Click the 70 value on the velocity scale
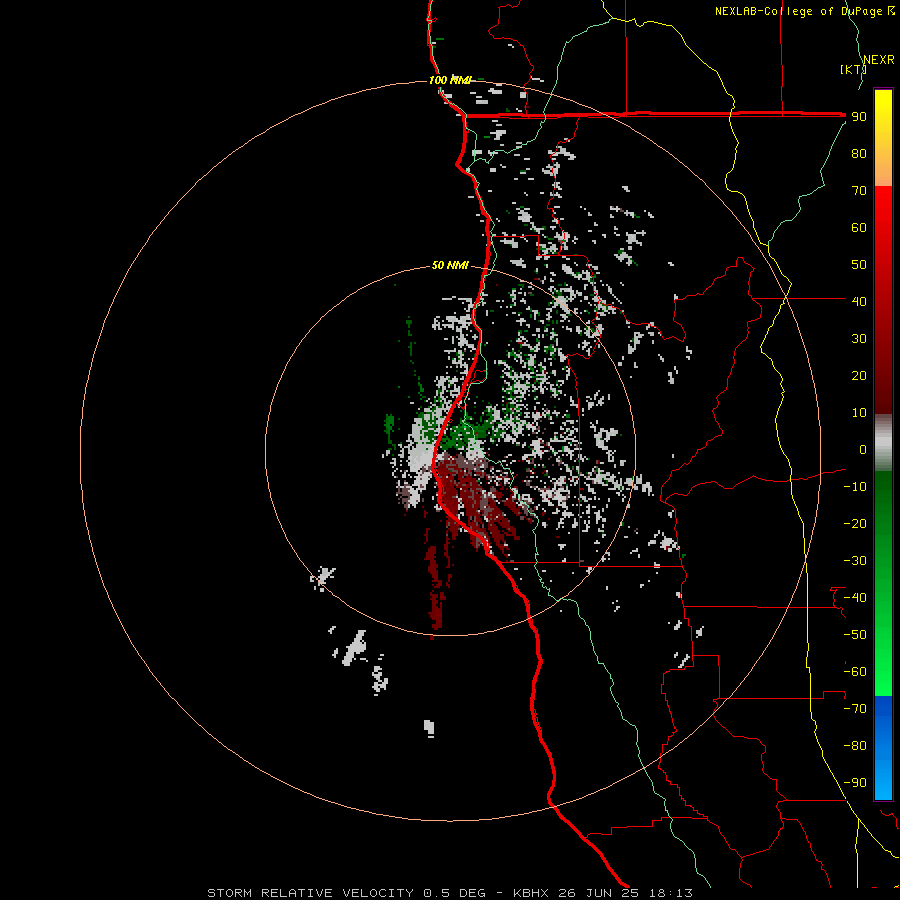The image size is (900, 900). pos(859,191)
